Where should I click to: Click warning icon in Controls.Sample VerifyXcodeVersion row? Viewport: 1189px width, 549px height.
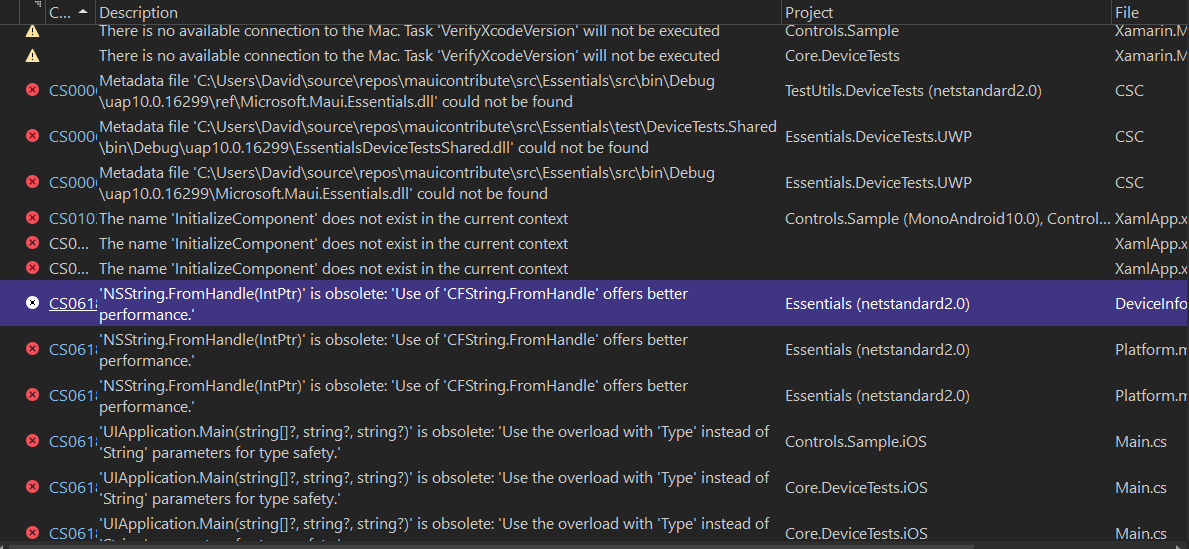(x=32, y=31)
